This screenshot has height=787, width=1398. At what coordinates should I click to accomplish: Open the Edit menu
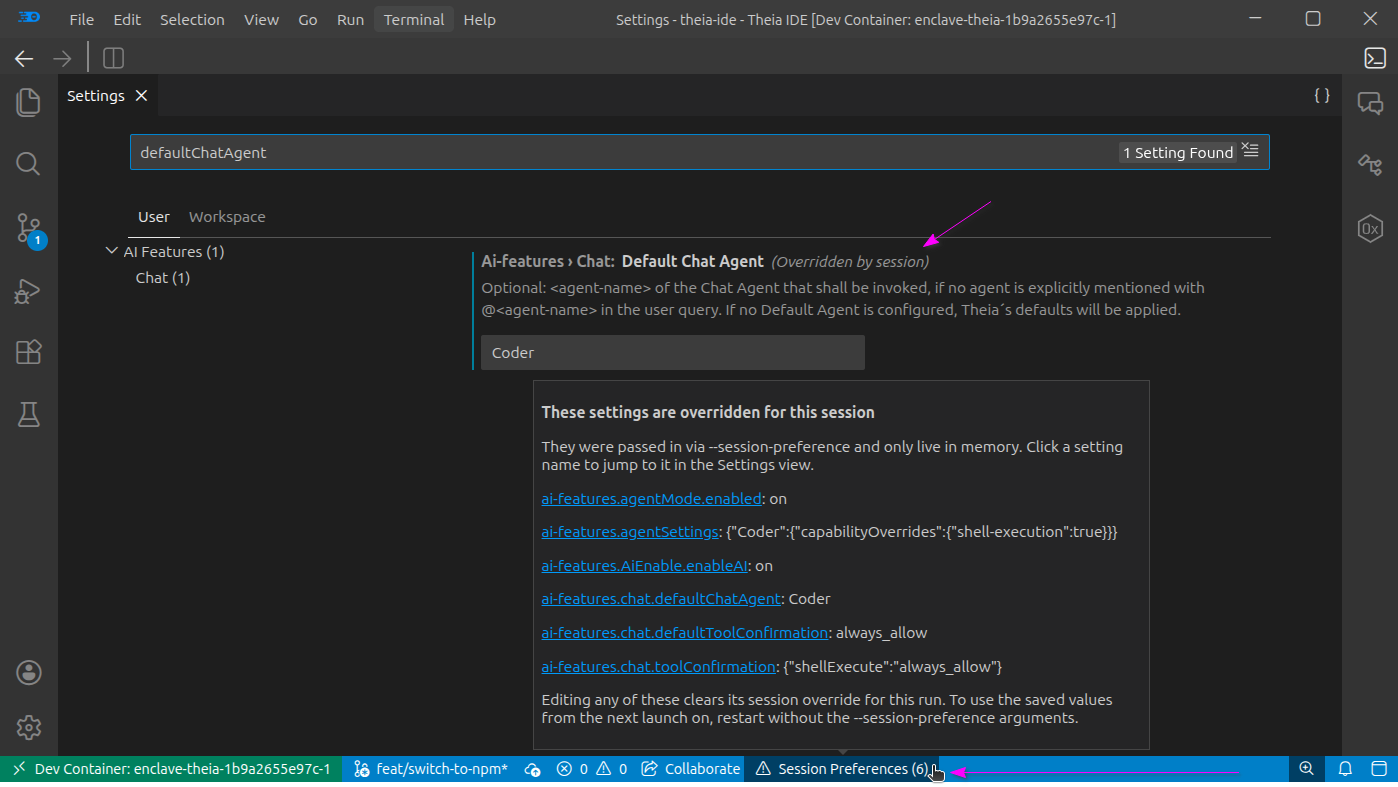[127, 20]
